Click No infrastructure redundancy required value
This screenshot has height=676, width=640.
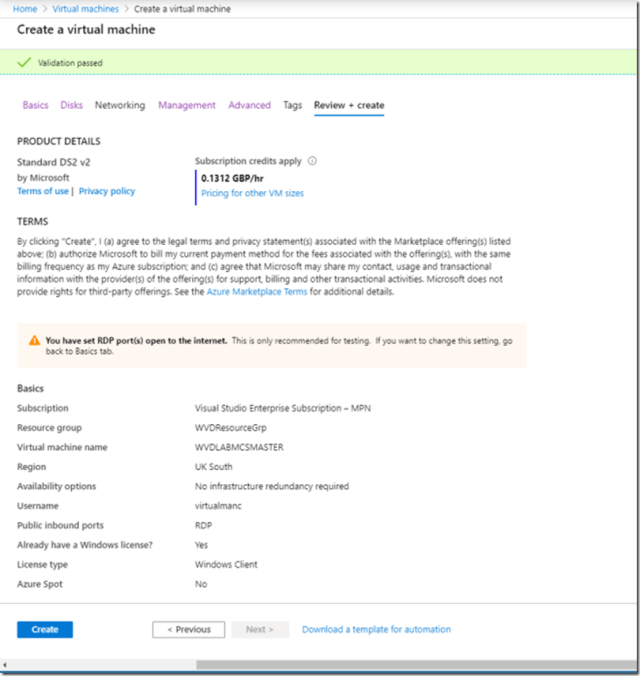pos(272,486)
